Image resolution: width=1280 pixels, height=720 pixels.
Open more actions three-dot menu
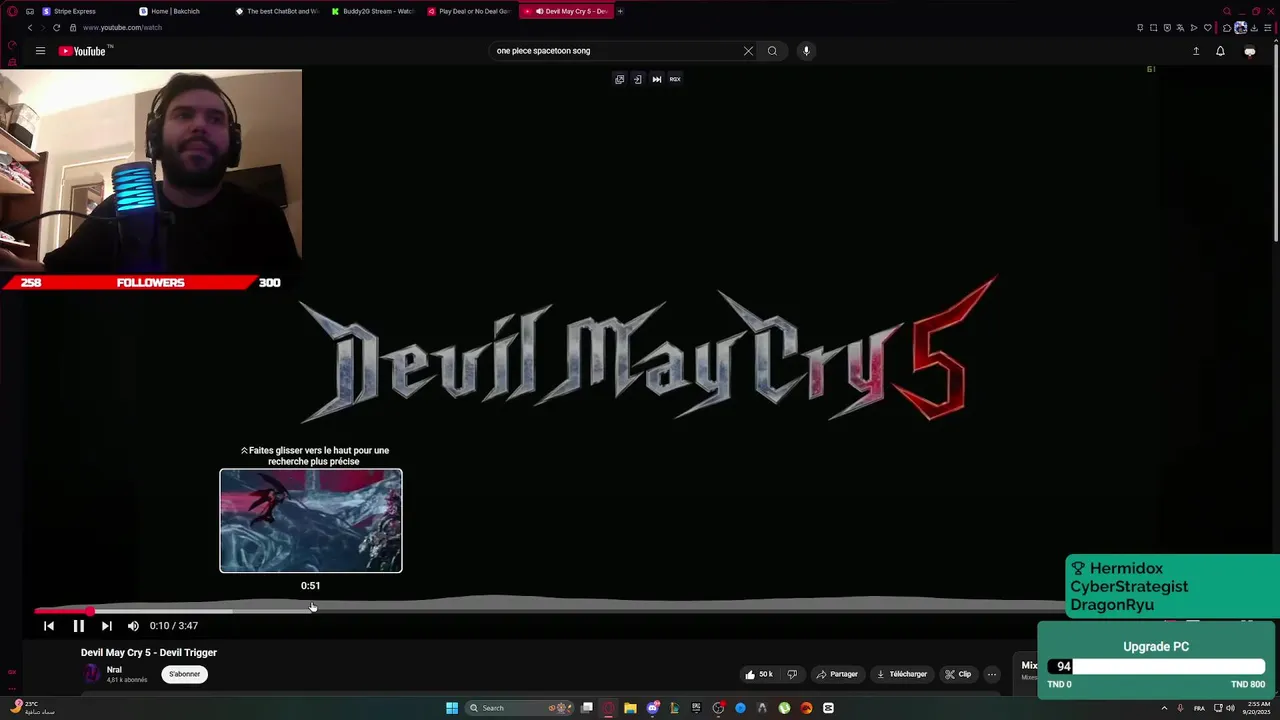(992, 674)
